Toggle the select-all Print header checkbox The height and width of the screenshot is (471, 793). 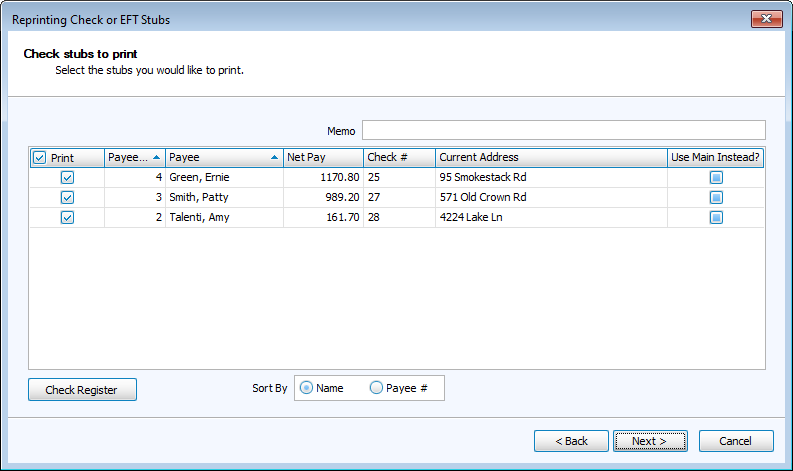(39, 158)
